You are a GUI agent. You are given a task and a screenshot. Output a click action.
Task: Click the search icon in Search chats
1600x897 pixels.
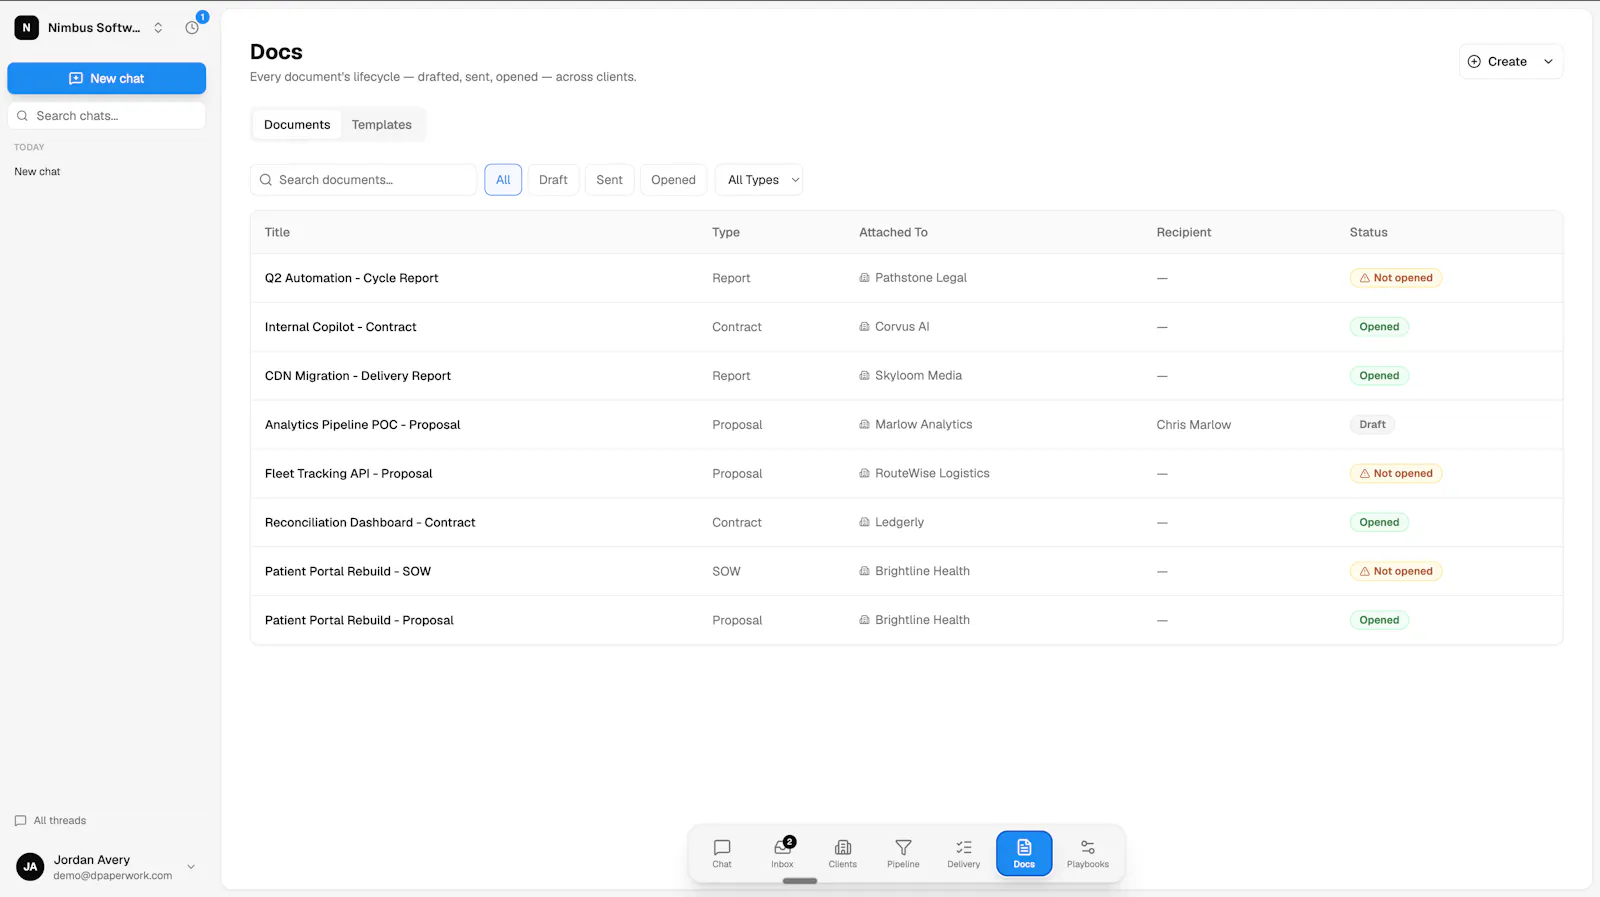23,116
